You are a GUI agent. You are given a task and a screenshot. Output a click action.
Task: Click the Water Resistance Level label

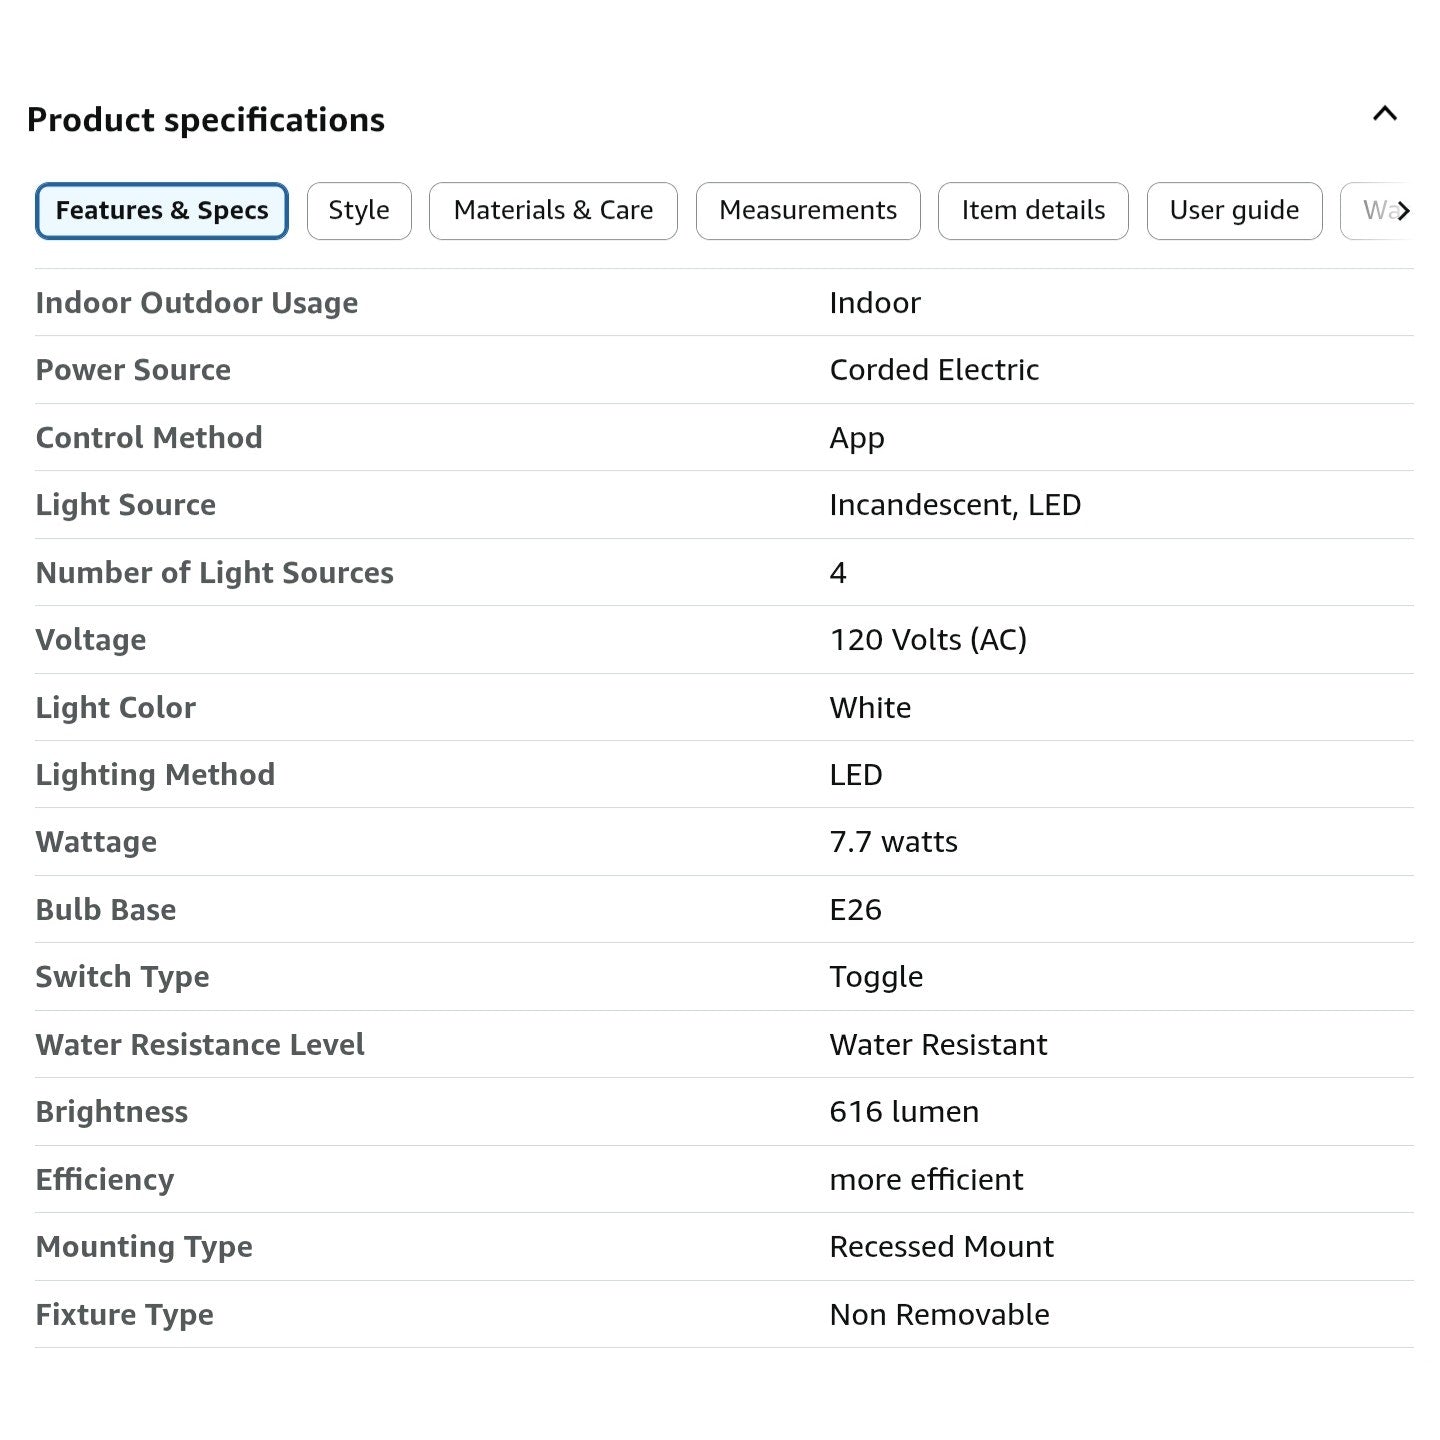coord(200,1045)
